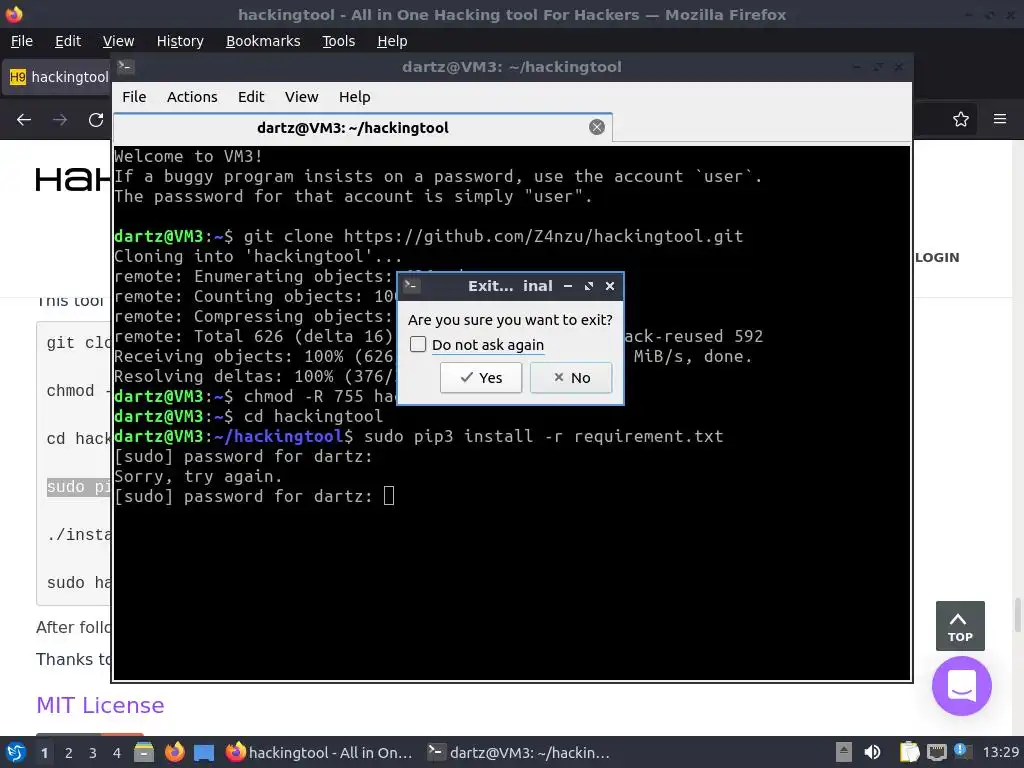Viewport: 1024px width, 768px height.
Task: Open clipboard manager tray icon
Action: pos(909,752)
